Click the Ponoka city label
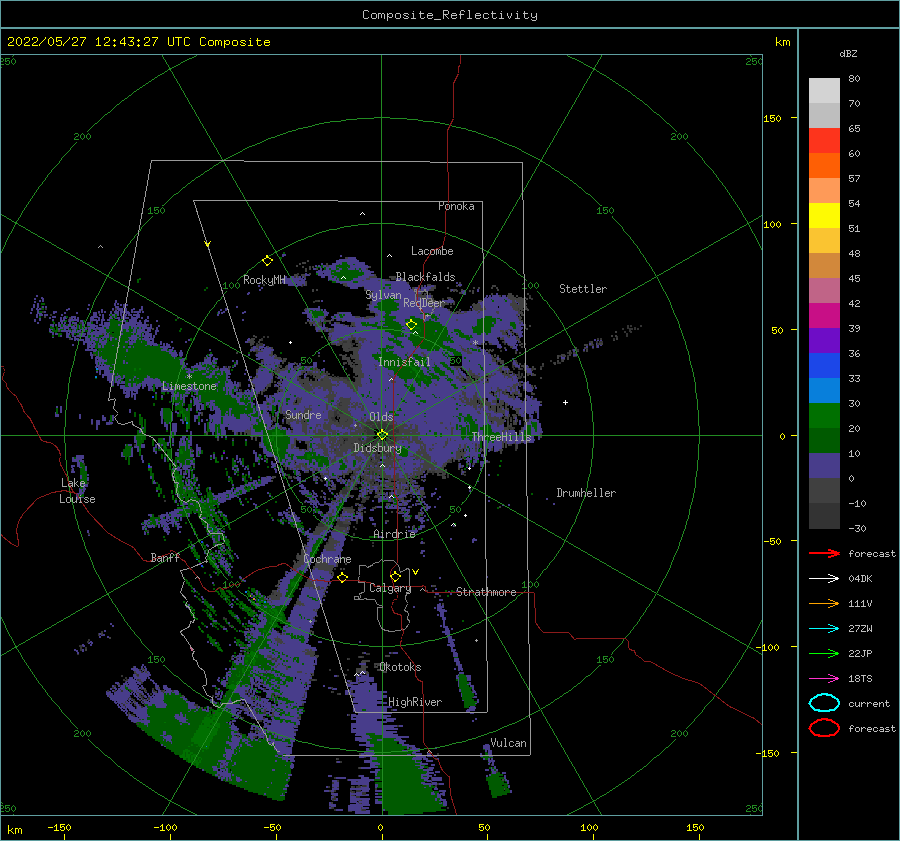Viewport: 900px width, 841px height. 456,206
